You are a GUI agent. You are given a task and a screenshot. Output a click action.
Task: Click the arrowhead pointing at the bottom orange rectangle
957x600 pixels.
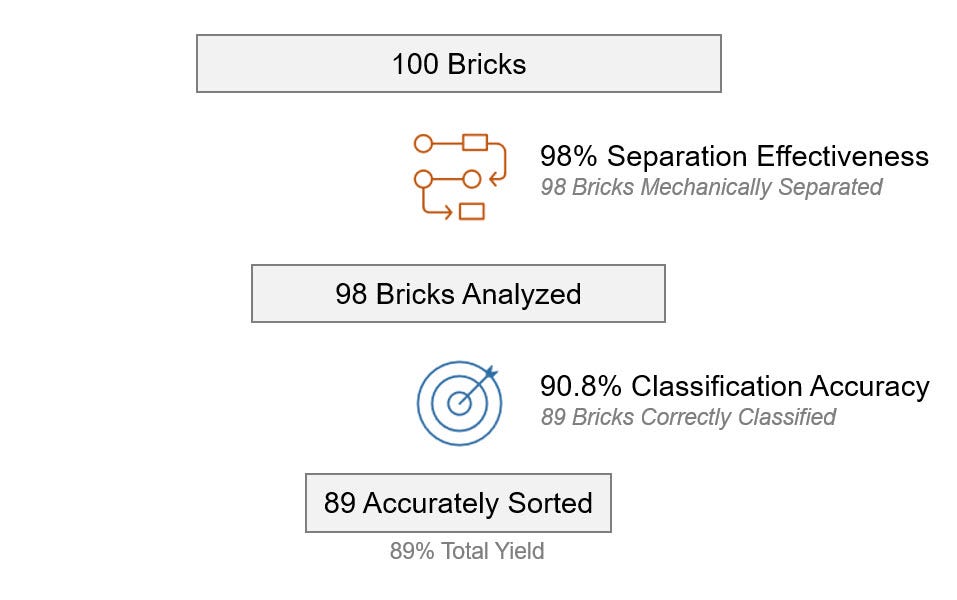[448, 212]
